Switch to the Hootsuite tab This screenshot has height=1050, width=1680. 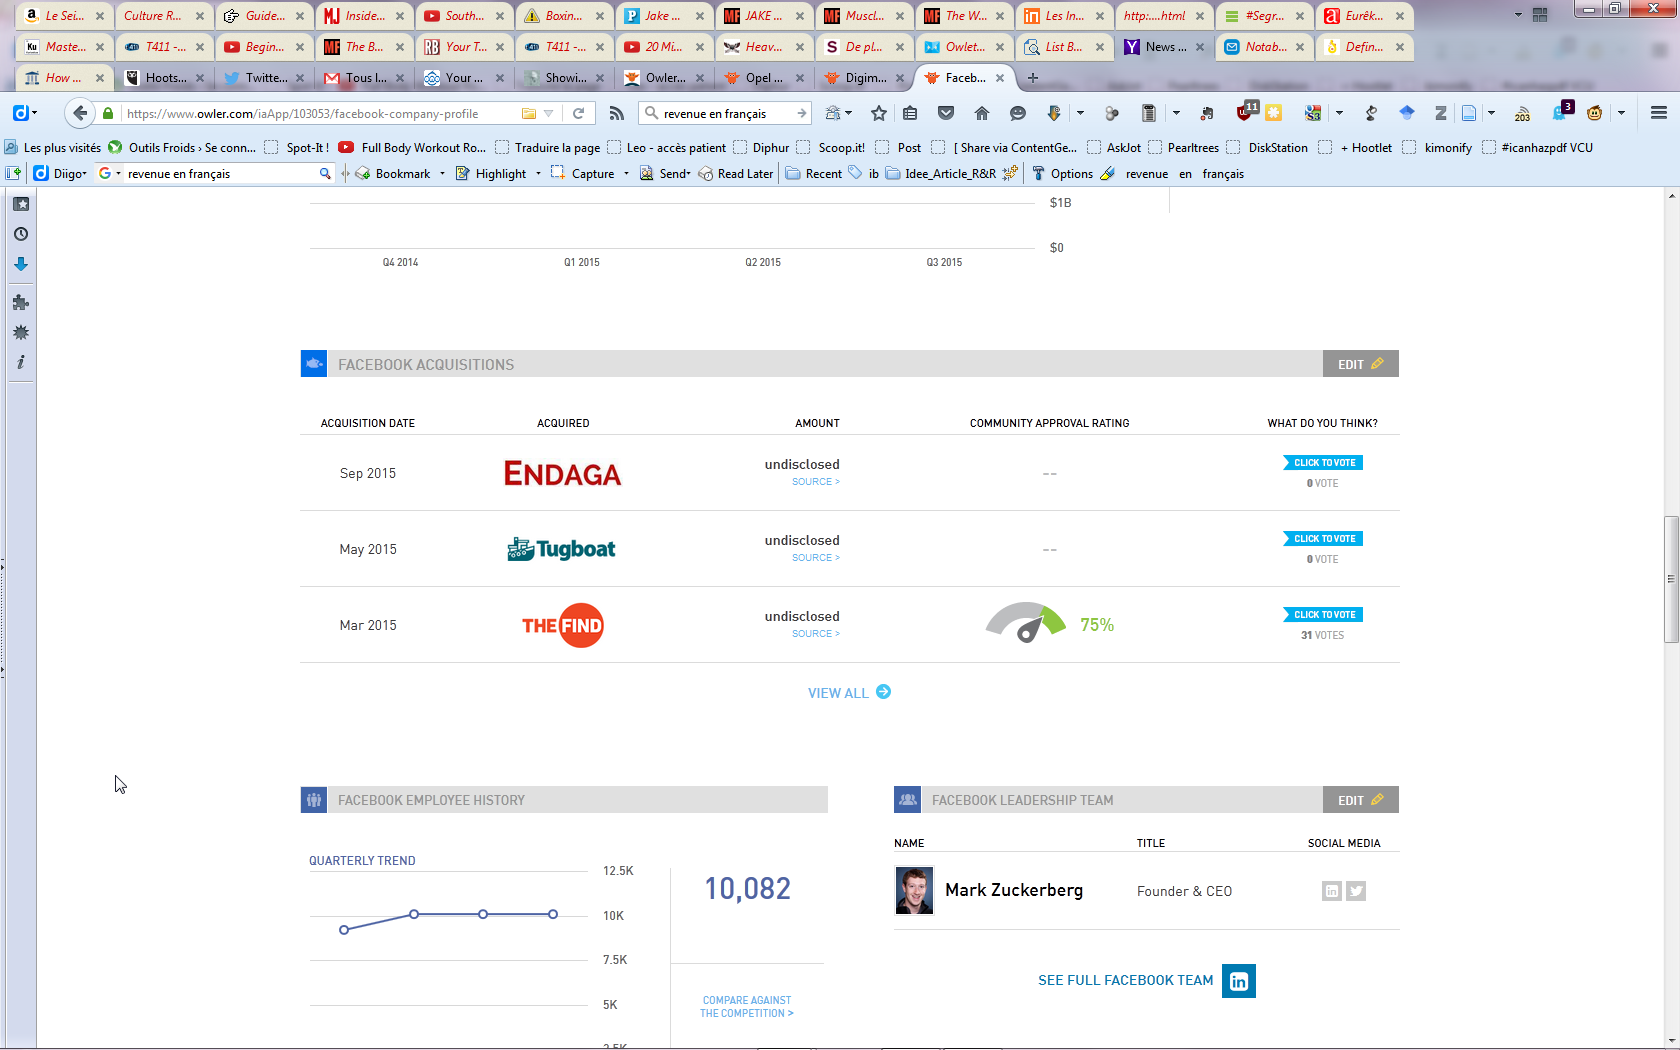164,77
